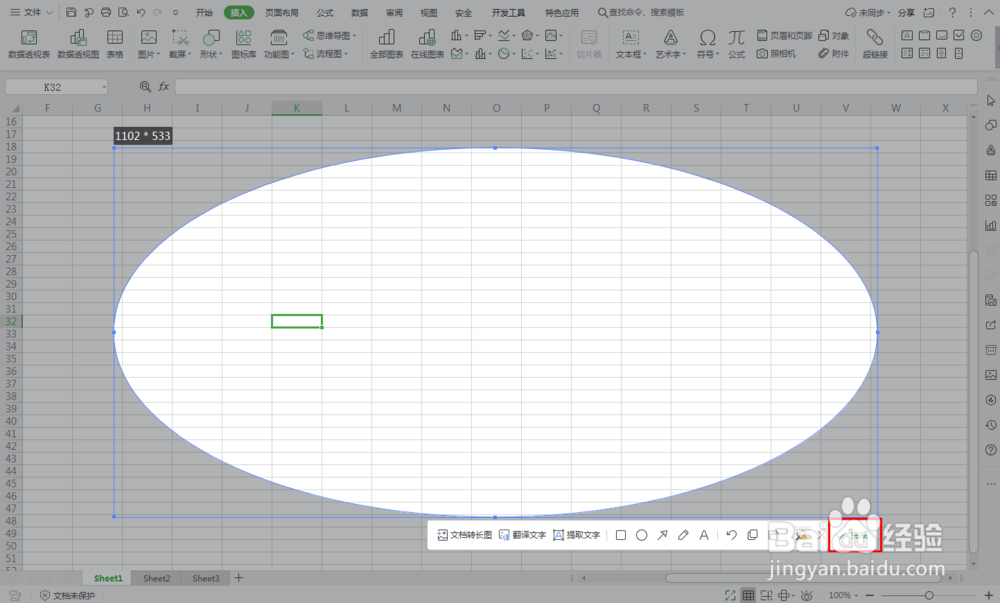Insert 附件 attachment
This screenshot has width=1000, height=603.
click(x=834, y=54)
